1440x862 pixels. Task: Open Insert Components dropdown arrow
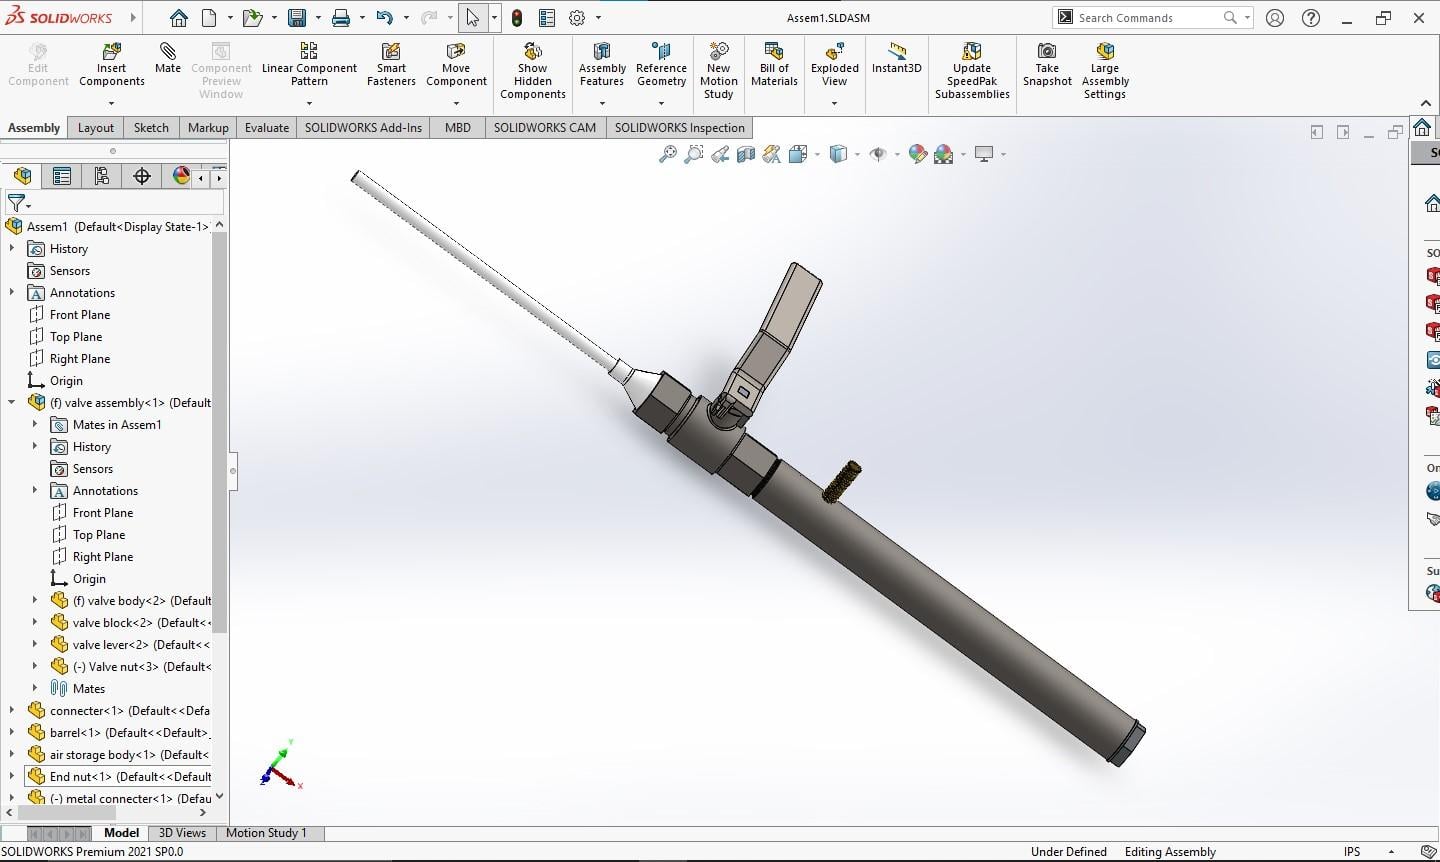tap(111, 103)
